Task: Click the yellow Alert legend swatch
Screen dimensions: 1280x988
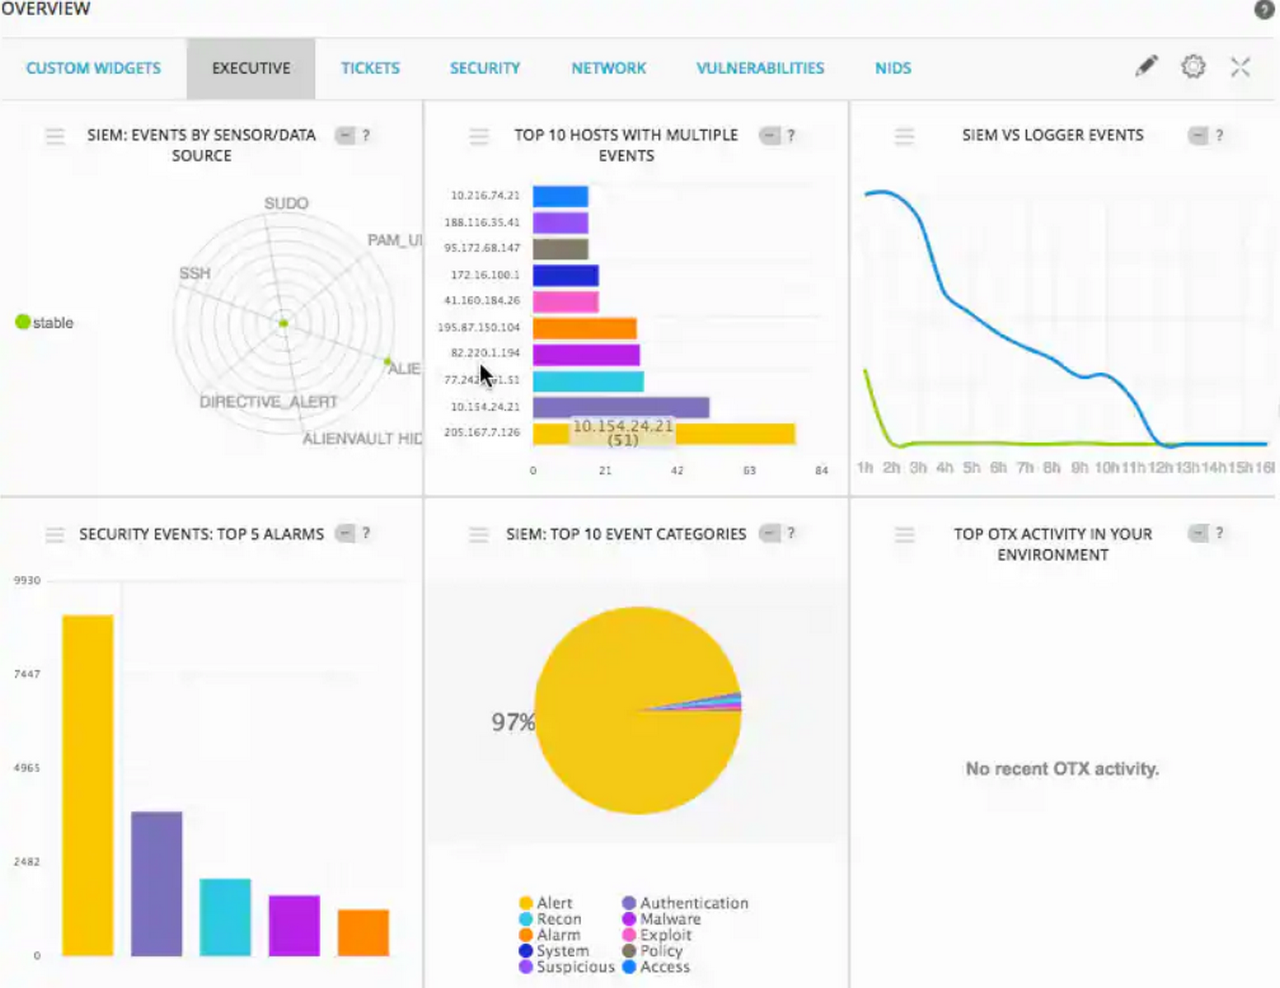Action: point(524,902)
